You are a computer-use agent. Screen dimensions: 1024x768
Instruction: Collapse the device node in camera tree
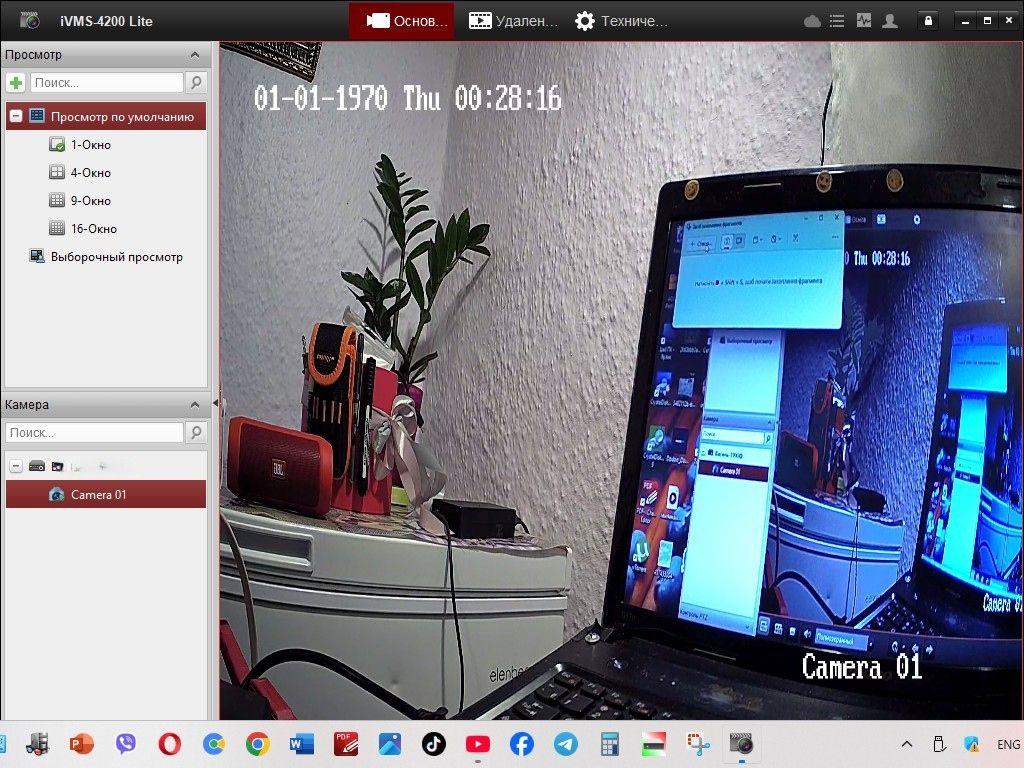(16, 466)
